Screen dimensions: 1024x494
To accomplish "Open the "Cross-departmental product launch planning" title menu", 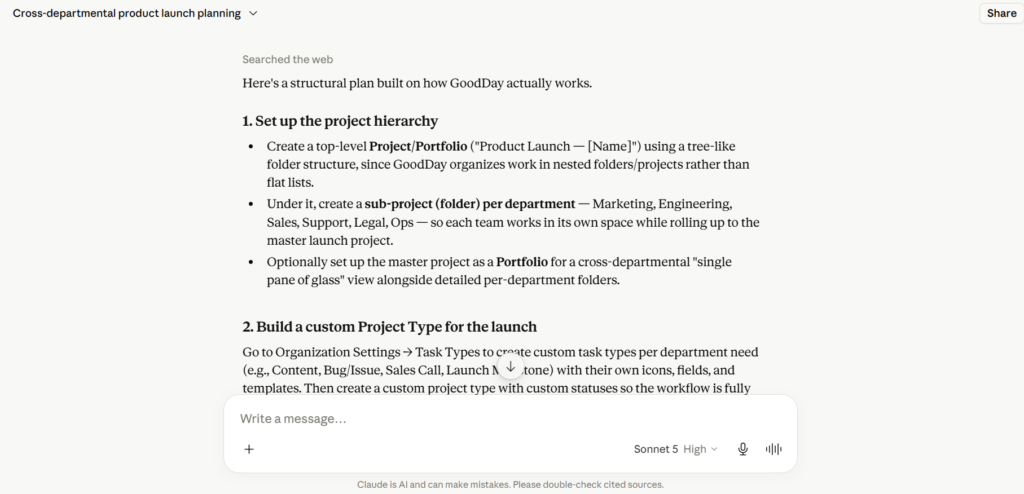I will point(127,14).
